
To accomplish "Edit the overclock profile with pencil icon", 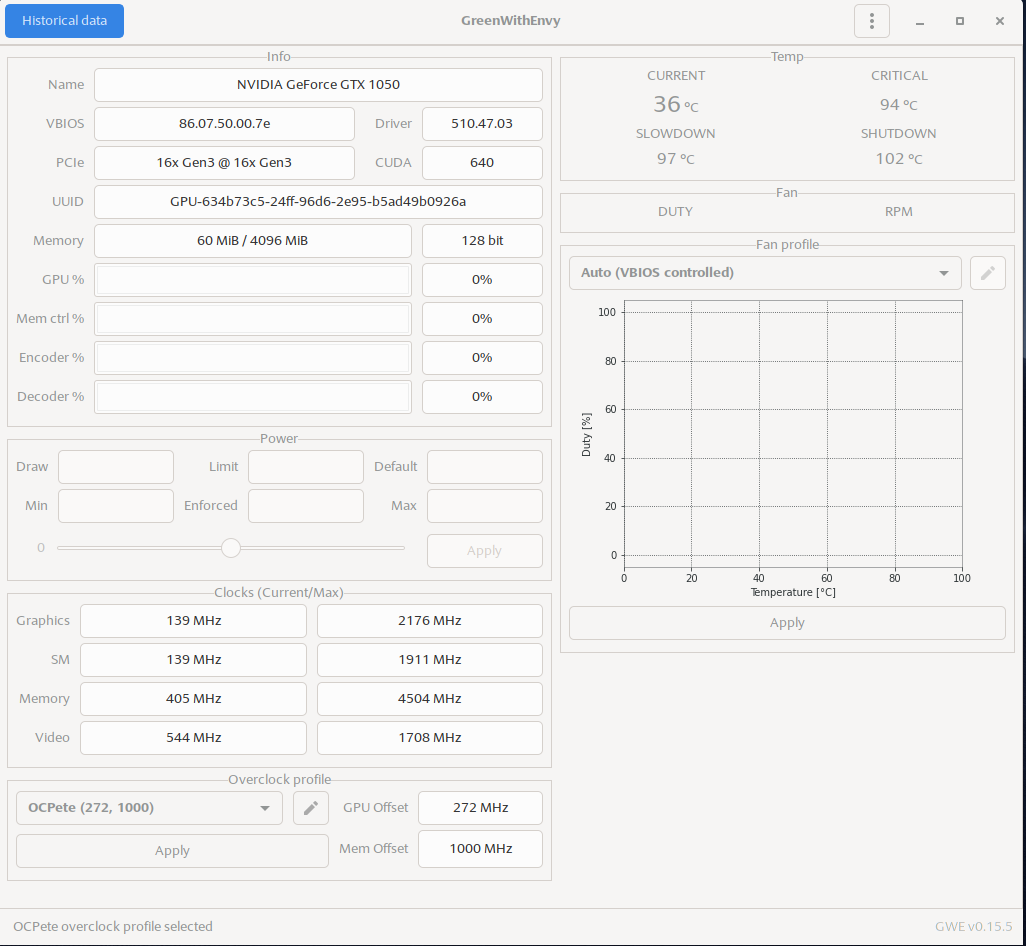I will [x=311, y=808].
